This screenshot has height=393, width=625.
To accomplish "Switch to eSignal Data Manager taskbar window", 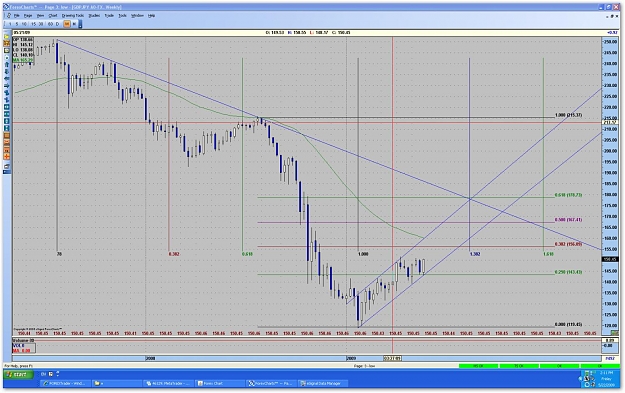I will coord(324,383).
